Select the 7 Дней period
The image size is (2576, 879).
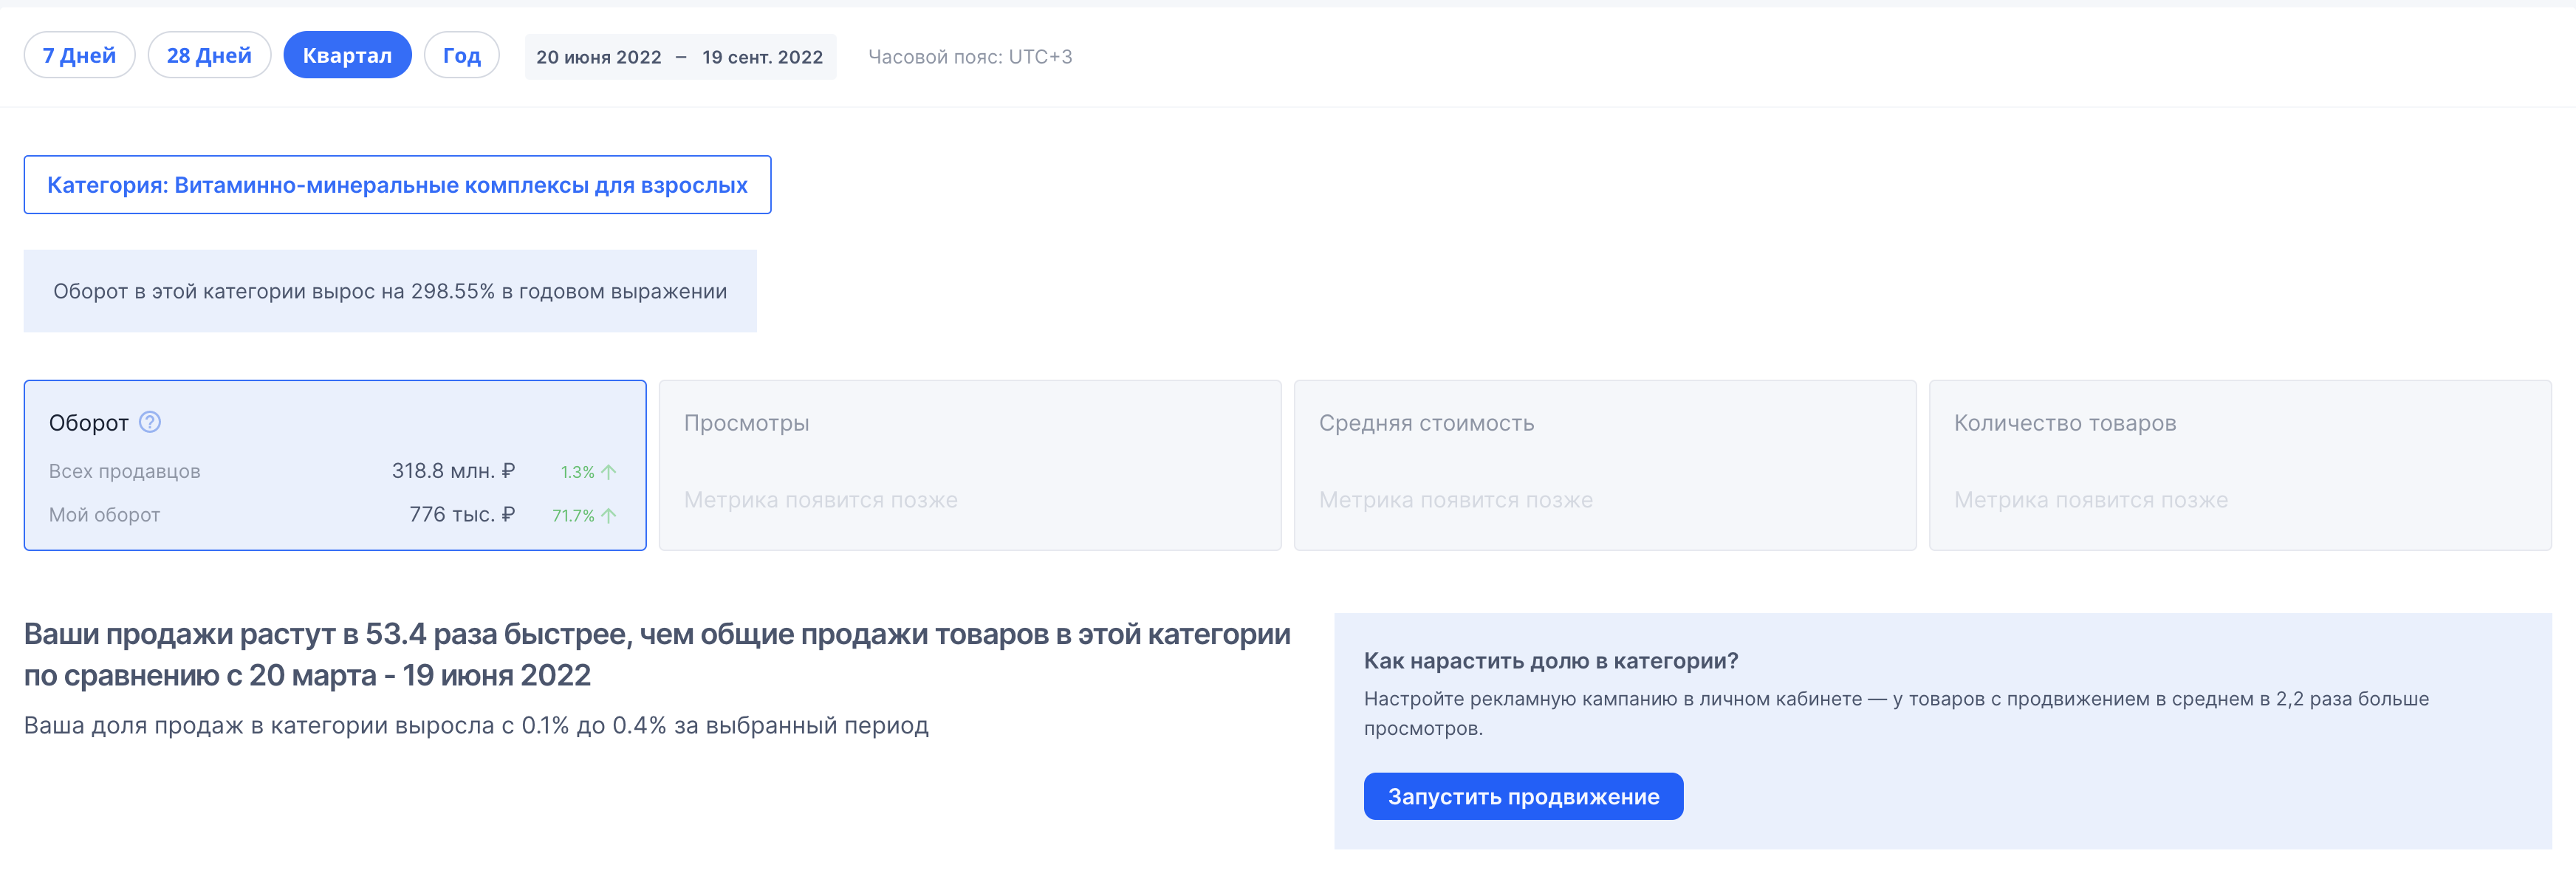(78, 55)
